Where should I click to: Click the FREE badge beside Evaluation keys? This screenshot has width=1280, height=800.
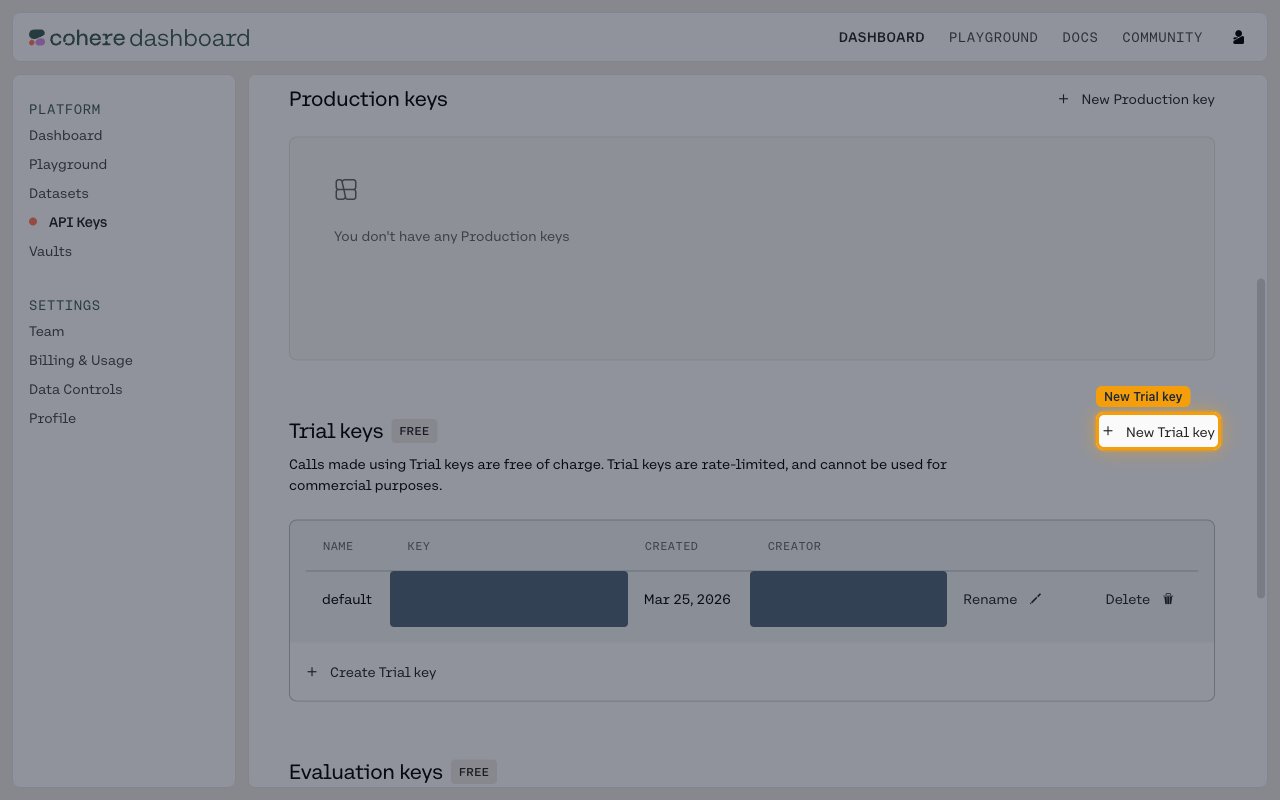coord(474,772)
